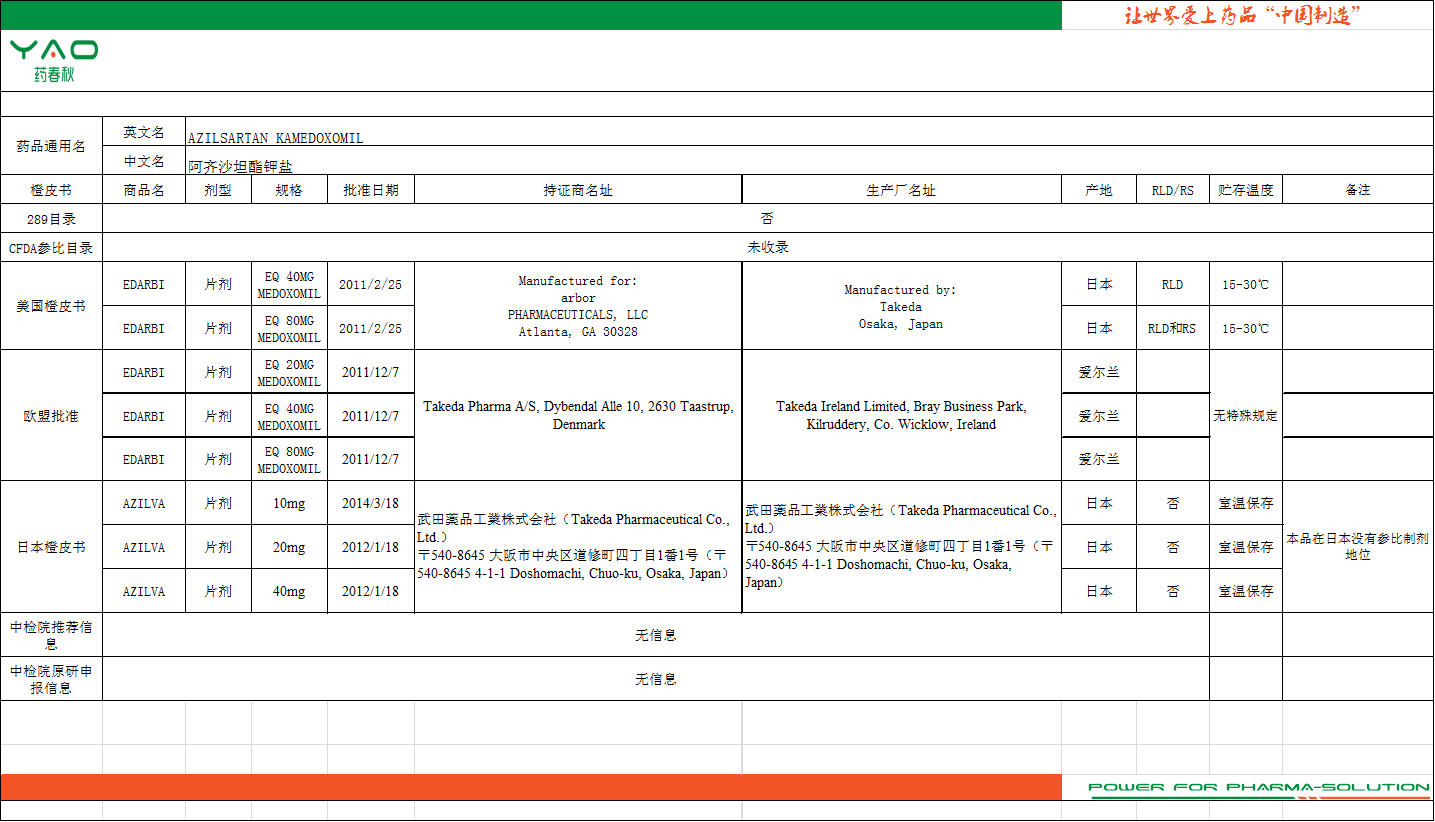Click the RLD/RS column header

point(1173,190)
